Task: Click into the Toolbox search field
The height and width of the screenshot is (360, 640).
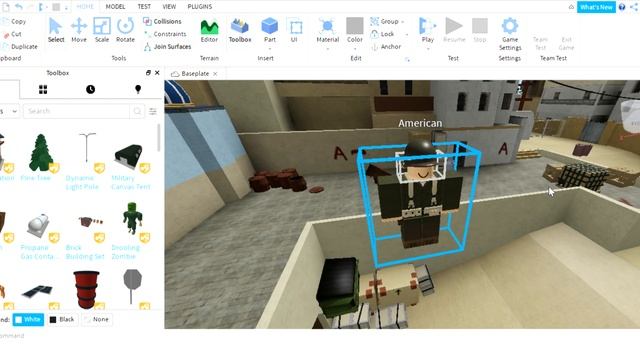Action: [77, 111]
